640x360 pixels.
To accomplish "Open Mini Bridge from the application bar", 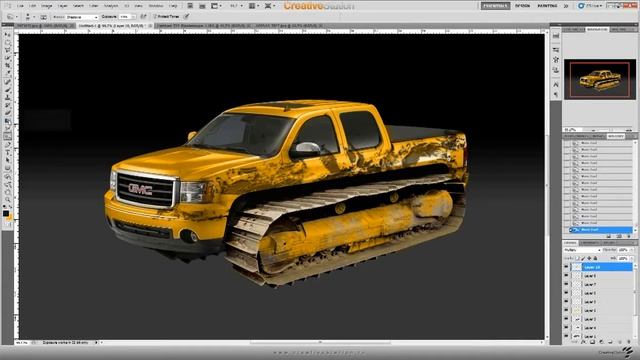I will tap(202, 6).
